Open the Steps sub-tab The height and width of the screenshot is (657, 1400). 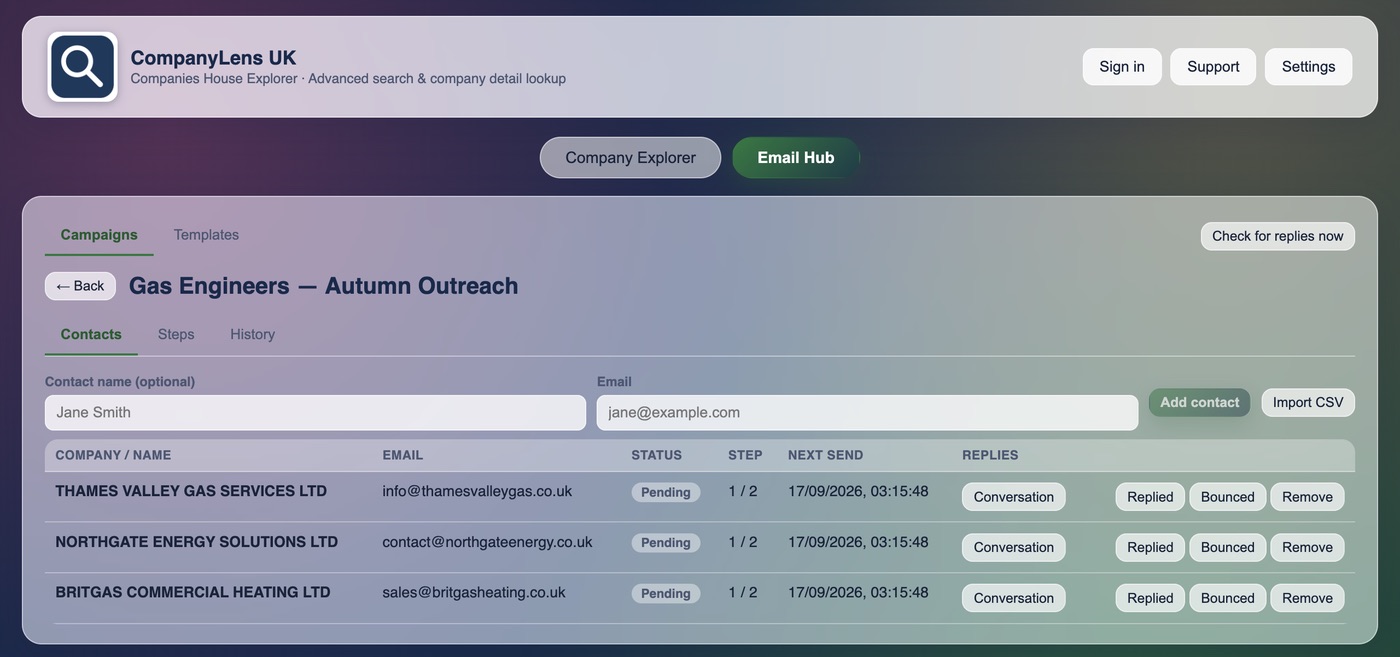coord(176,334)
